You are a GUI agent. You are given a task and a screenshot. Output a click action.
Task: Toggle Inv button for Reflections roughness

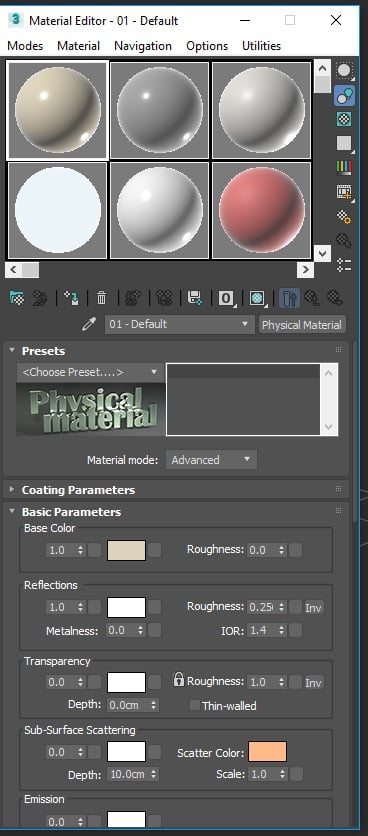[x=314, y=607]
